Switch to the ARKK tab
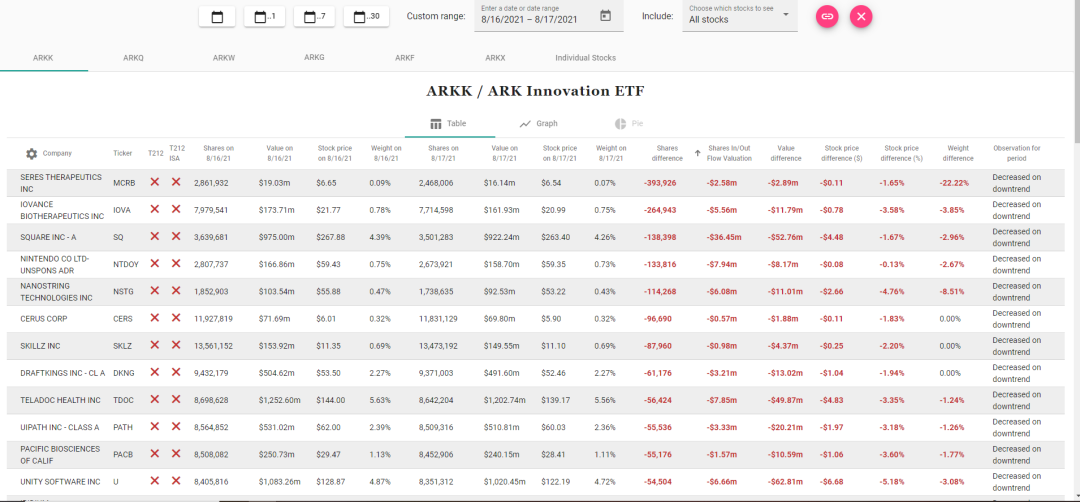The width and height of the screenshot is (1080, 502). pyautogui.click(x=43, y=58)
